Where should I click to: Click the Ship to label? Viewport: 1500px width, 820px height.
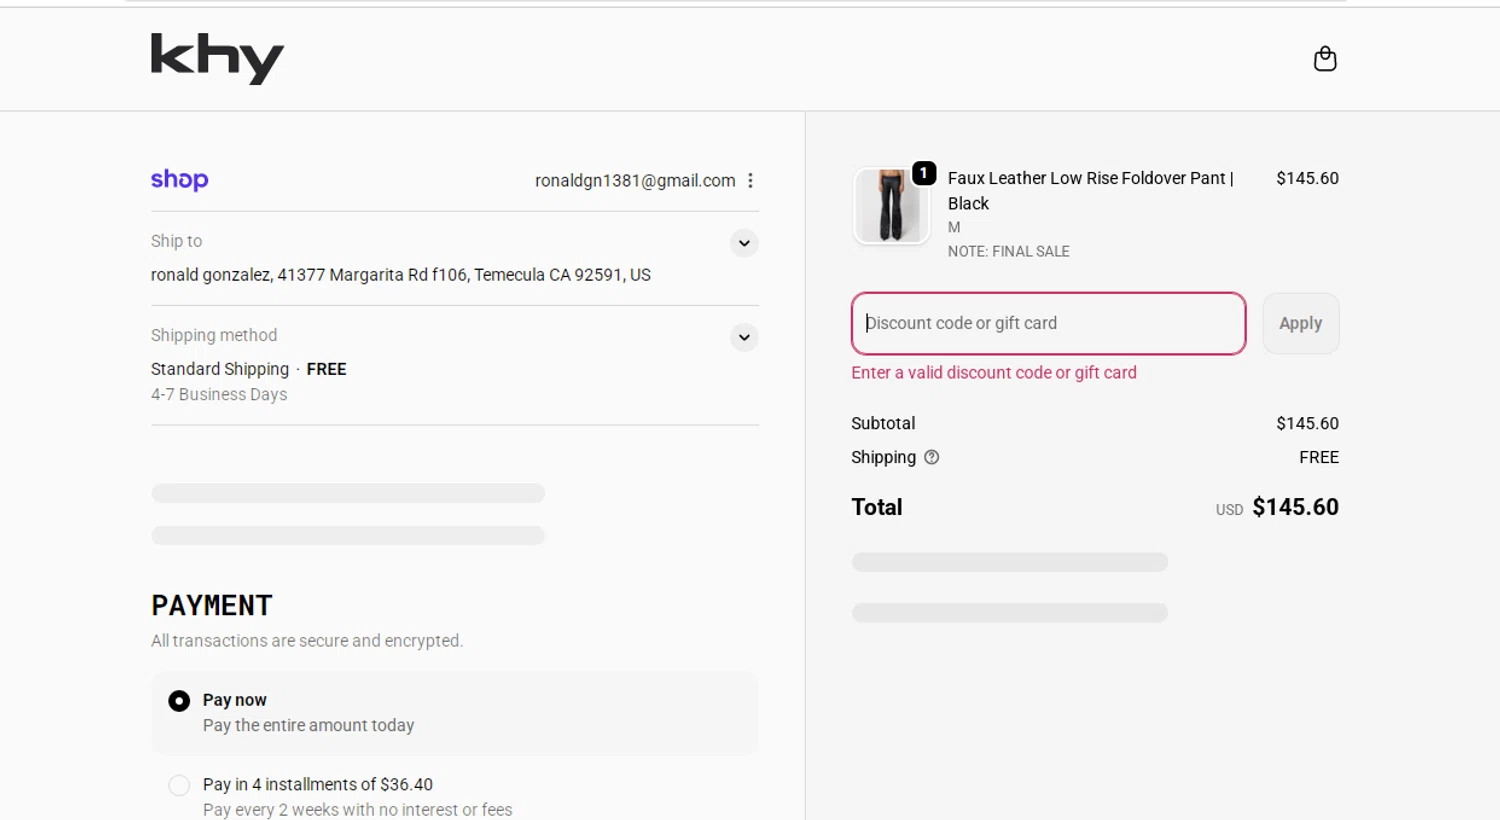[176, 241]
